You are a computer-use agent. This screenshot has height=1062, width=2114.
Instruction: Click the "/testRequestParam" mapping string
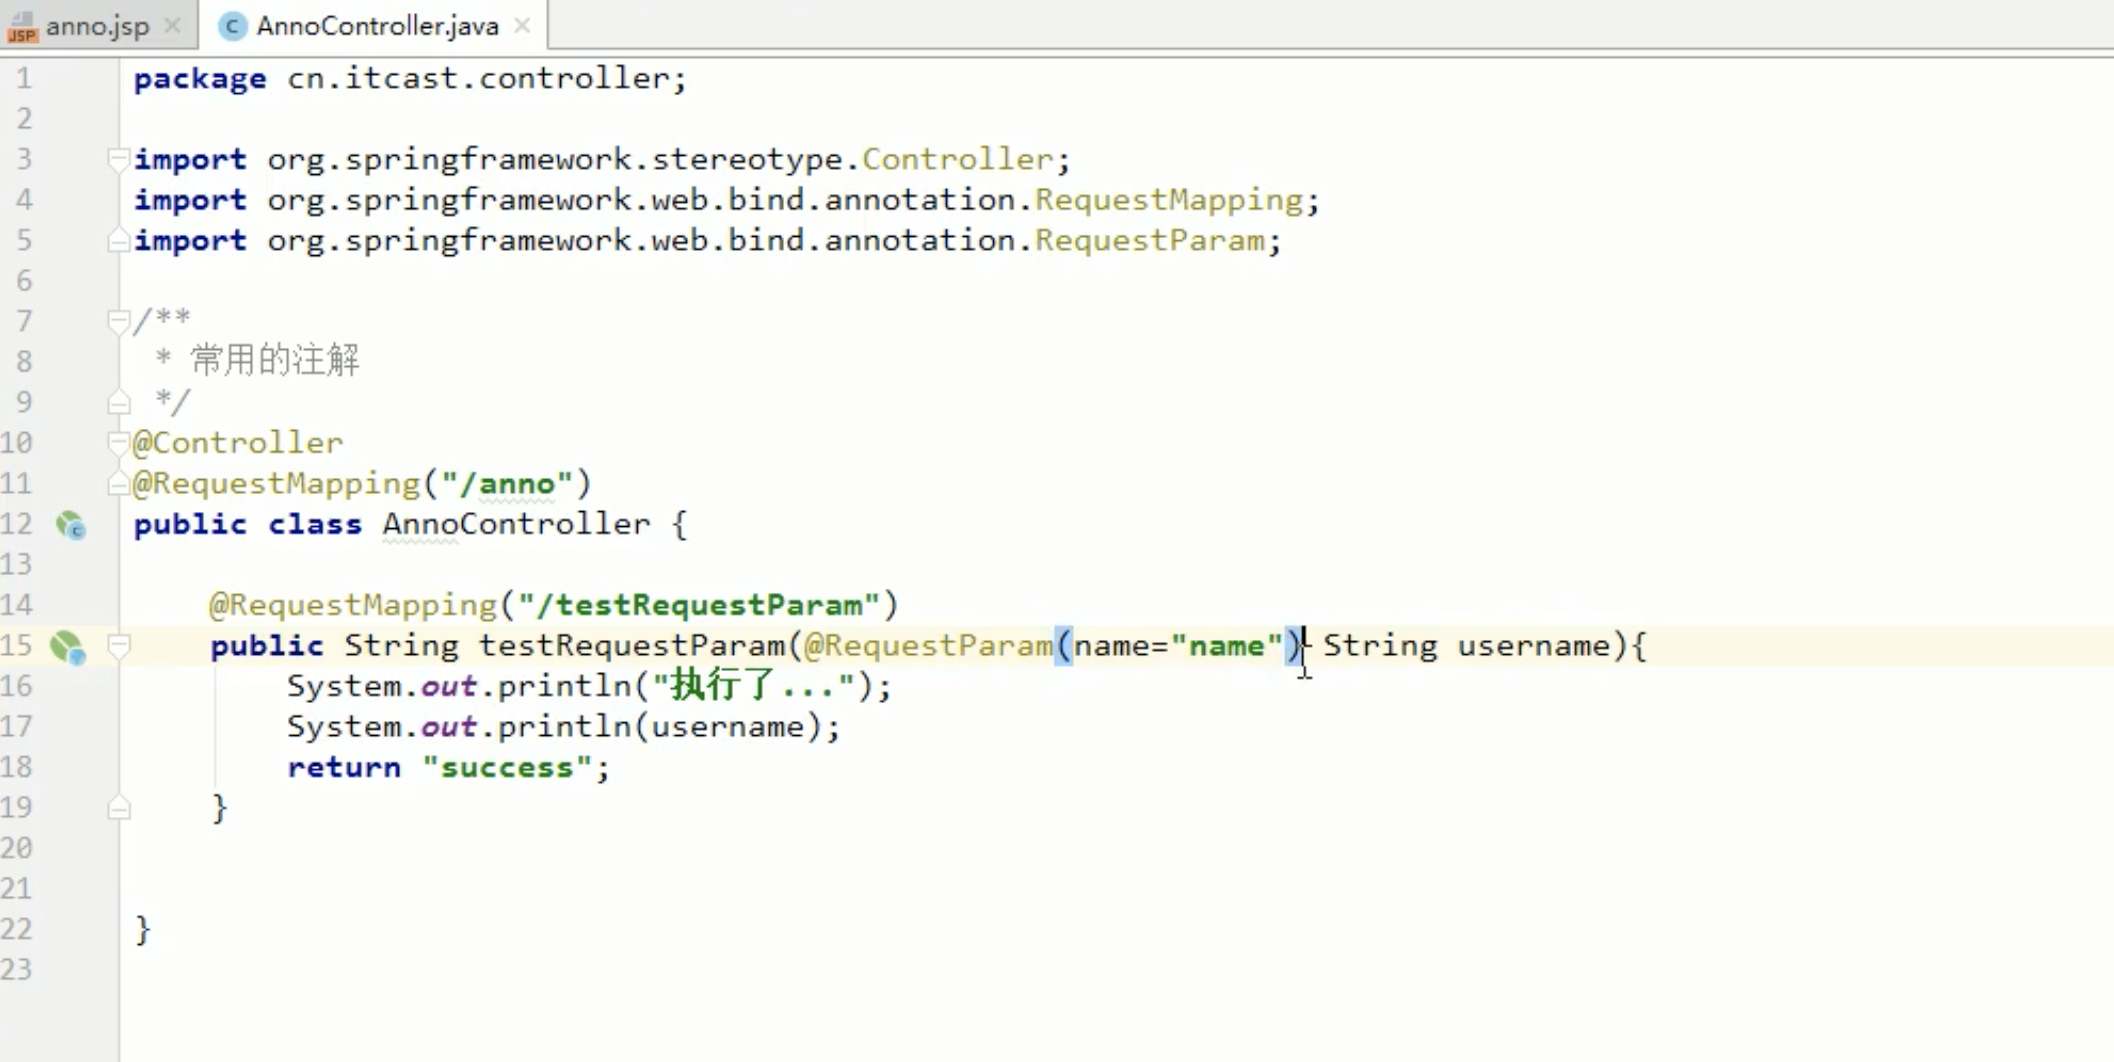(x=699, y=605)
